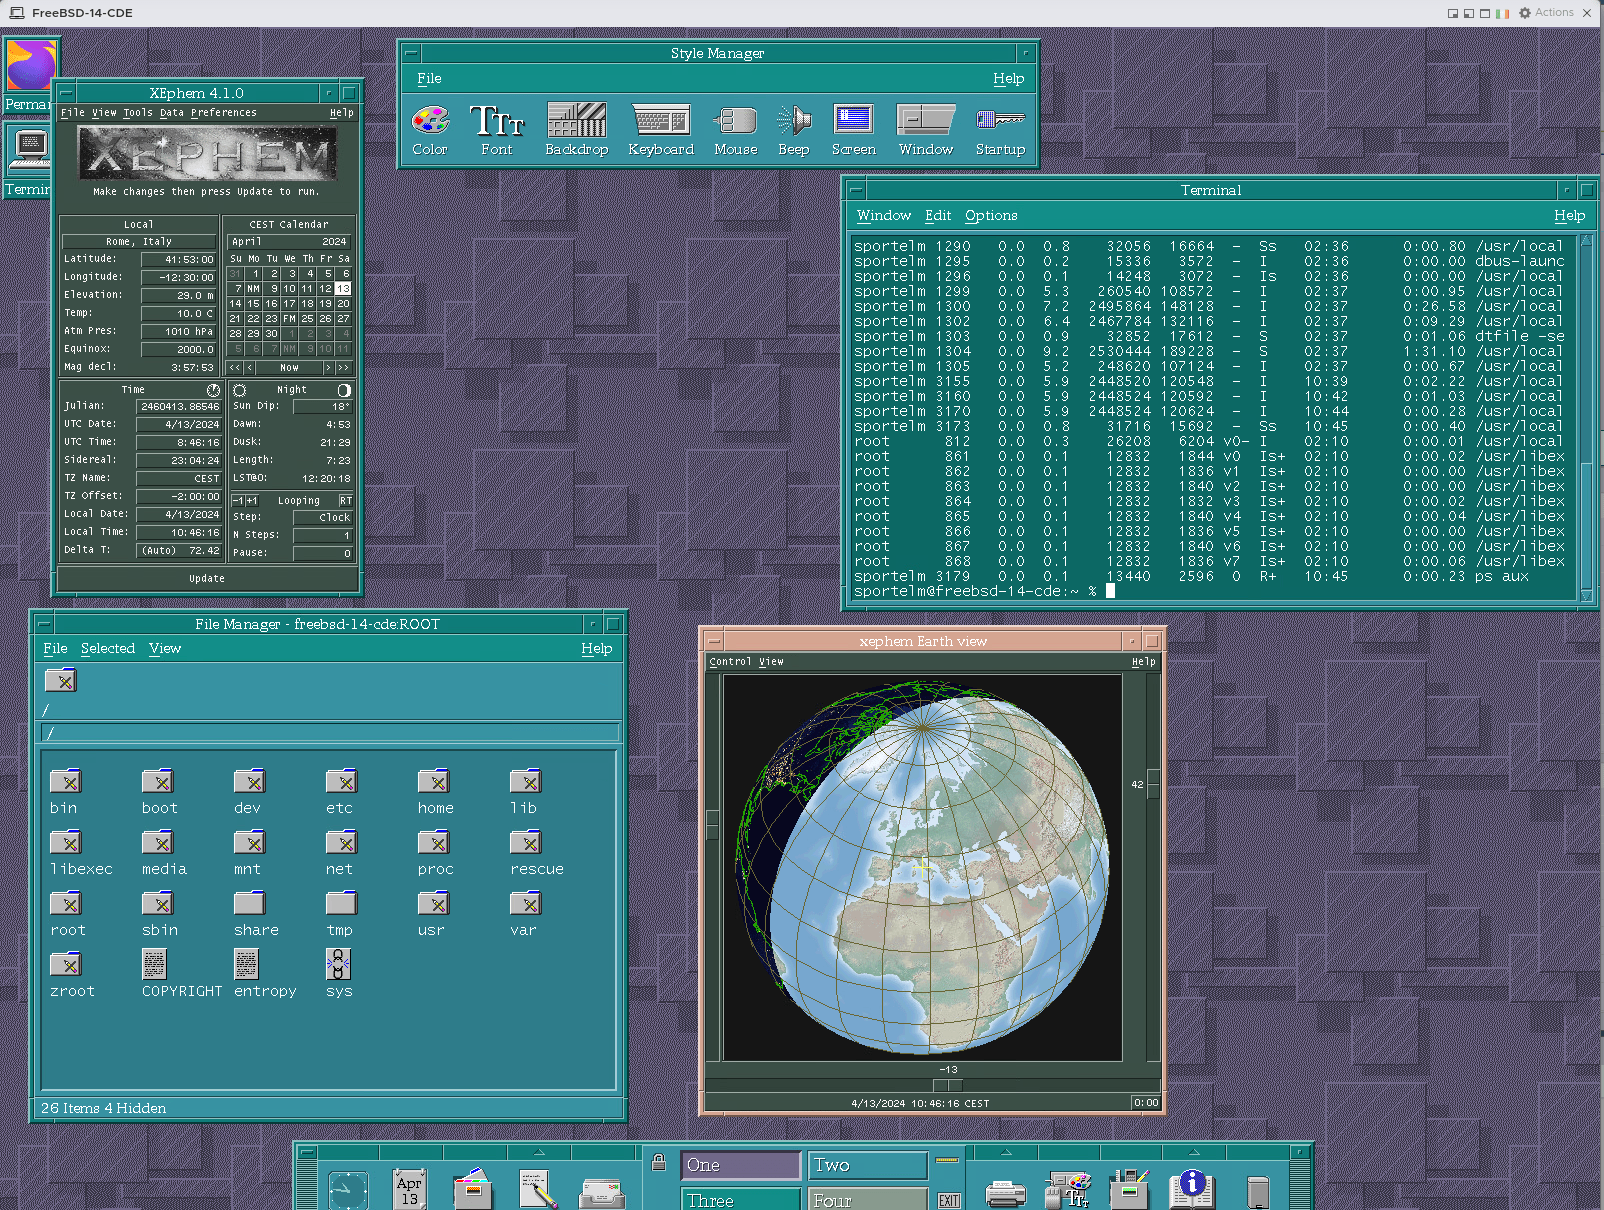
Task: Click the printer icon on the front panel
Action: coord(1005,1190)
